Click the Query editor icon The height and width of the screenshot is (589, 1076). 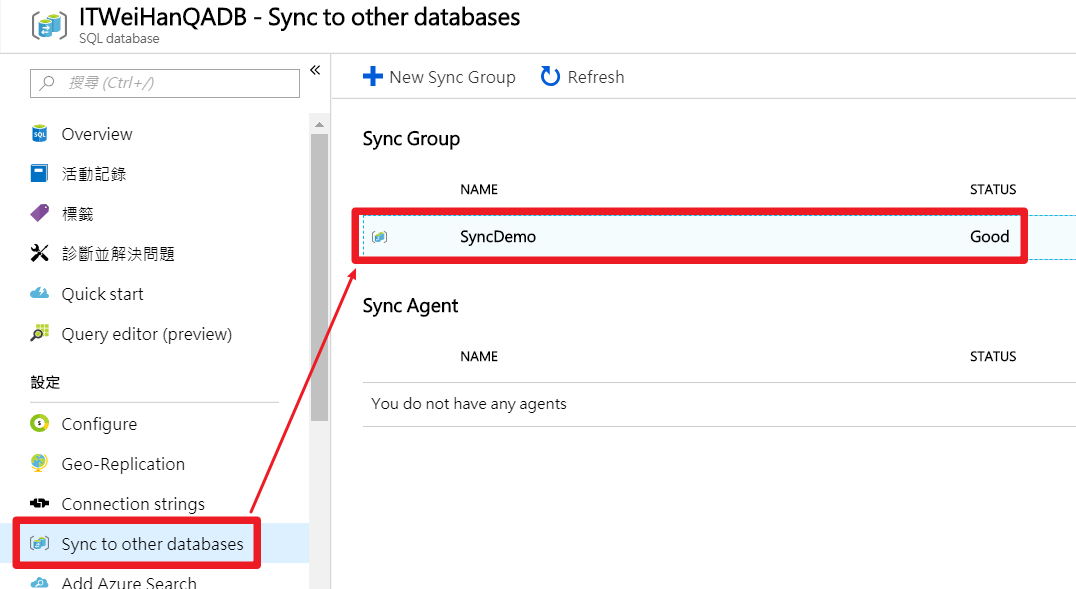40,333
